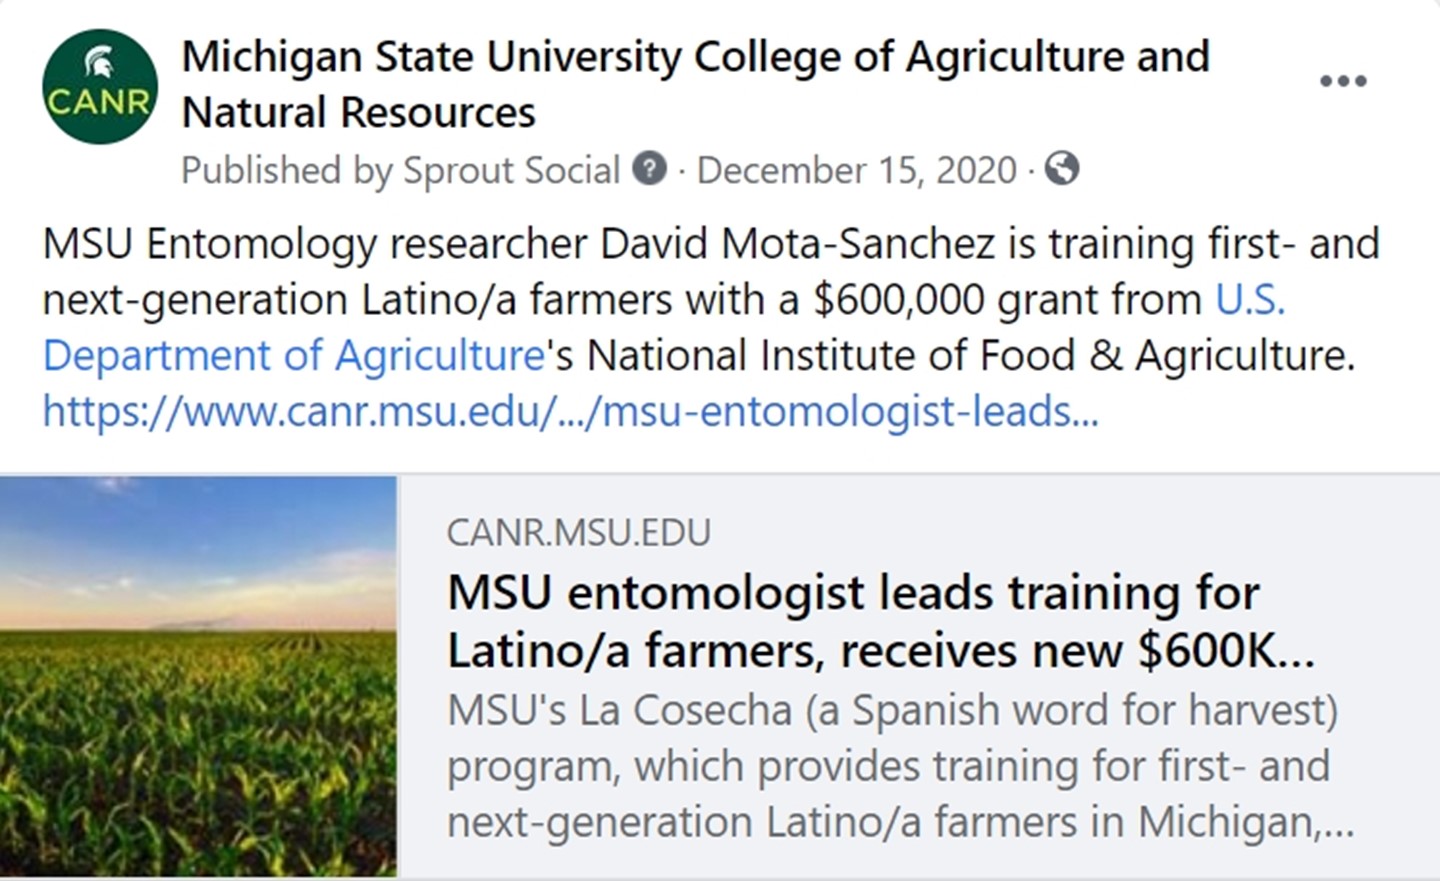Click the cornfield preview thumbnail

pos(198,676)
